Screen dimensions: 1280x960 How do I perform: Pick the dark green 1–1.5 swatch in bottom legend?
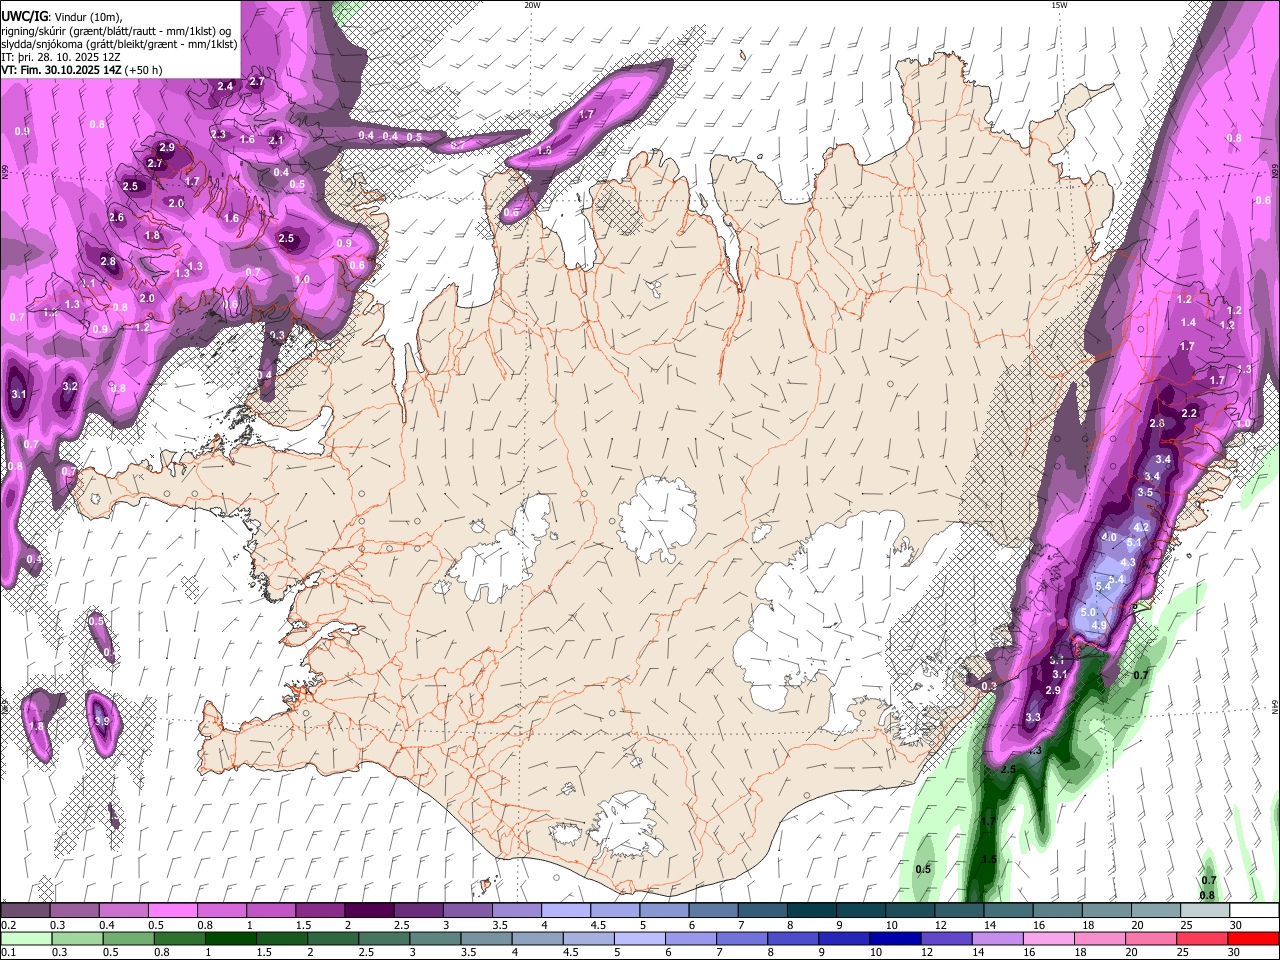pyautogui.click(x=230, y=938)
